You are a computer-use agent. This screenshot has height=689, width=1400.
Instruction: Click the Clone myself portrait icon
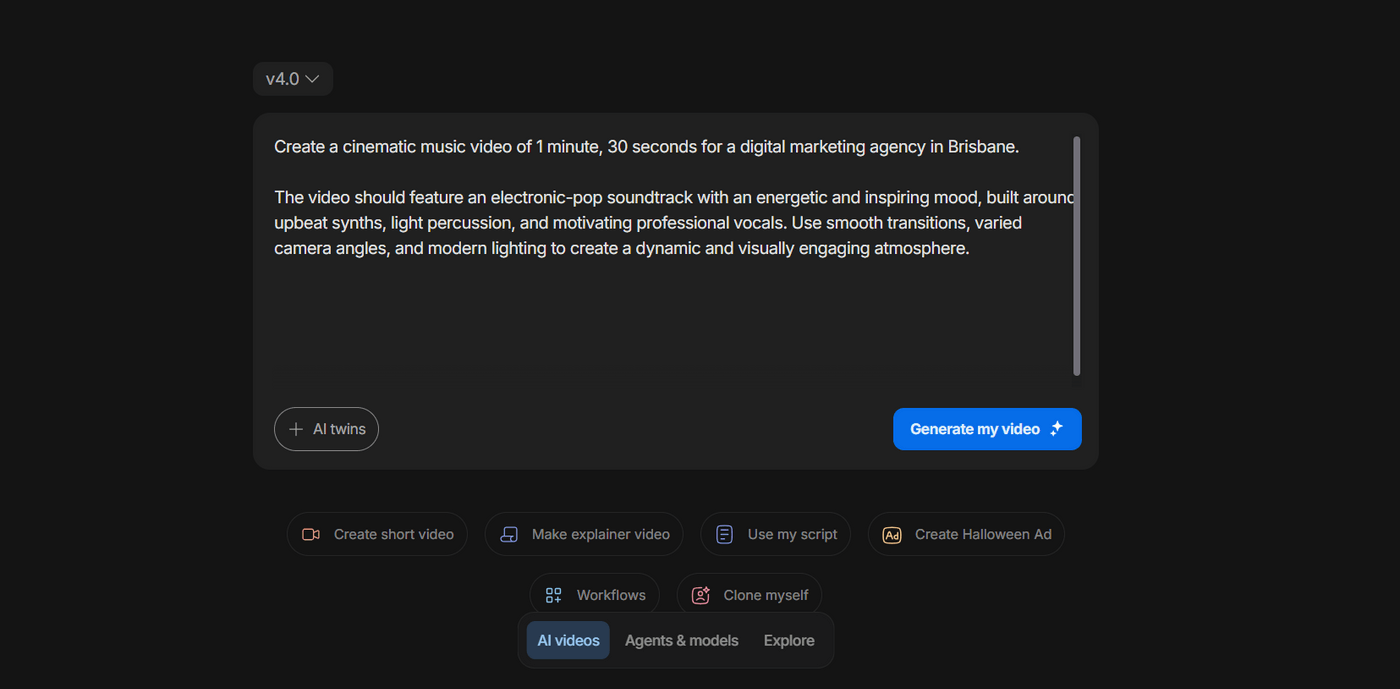701,596
